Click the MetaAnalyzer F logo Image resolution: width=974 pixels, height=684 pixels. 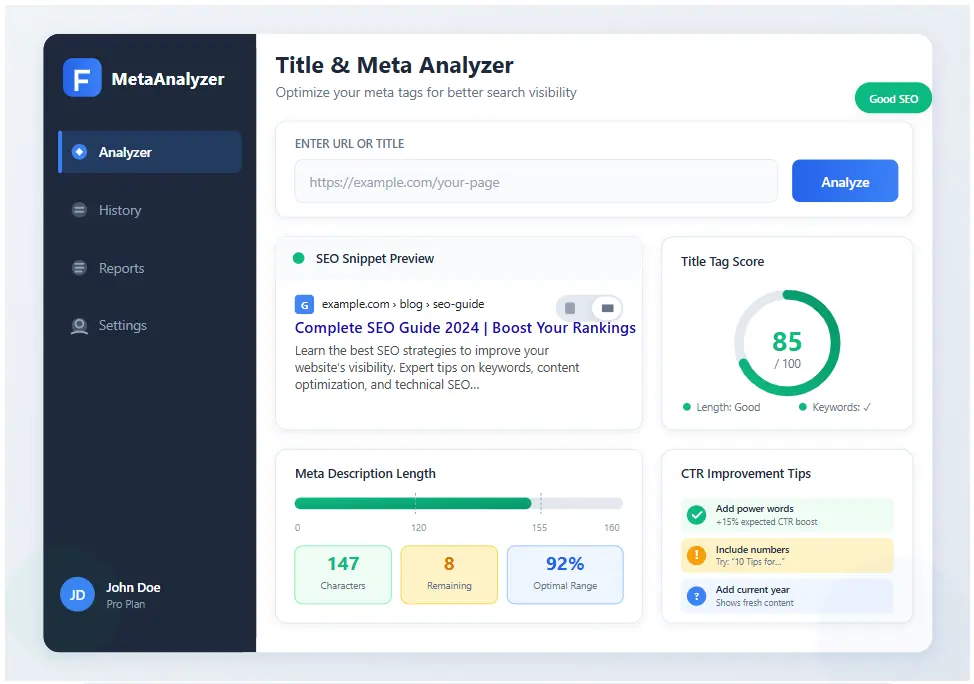tap(82, 78)
